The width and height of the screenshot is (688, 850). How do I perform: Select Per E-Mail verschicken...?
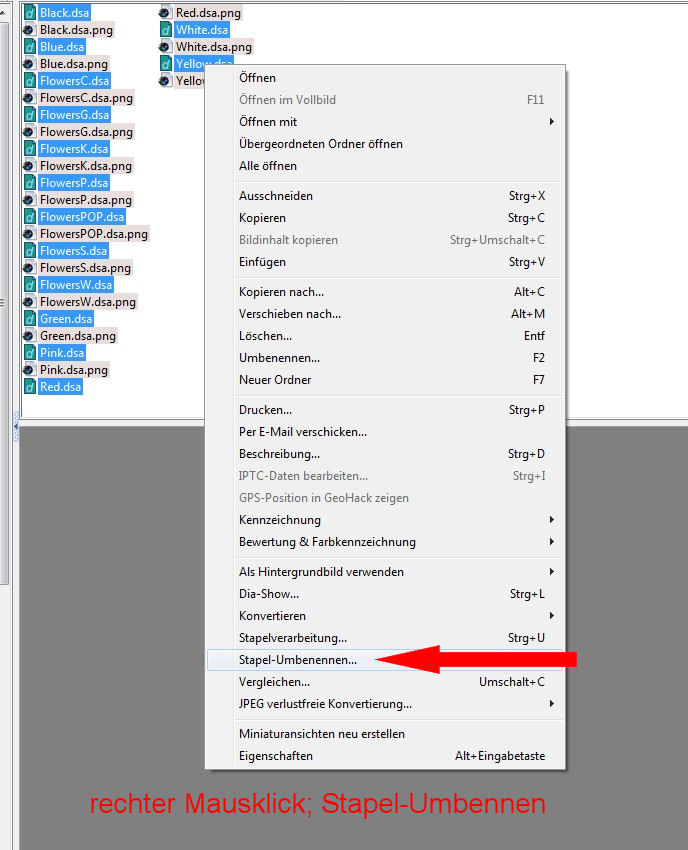click(385, 432)
